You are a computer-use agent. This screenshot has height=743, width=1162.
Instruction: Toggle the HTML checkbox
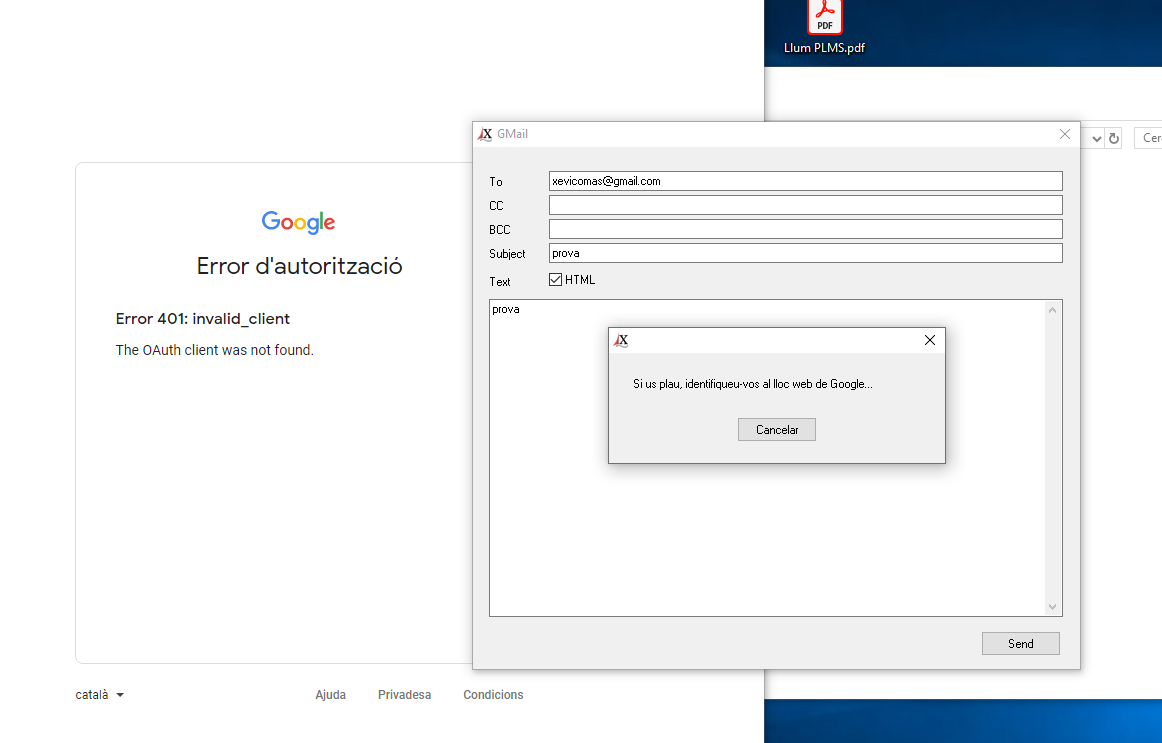[x=555, y=279]
